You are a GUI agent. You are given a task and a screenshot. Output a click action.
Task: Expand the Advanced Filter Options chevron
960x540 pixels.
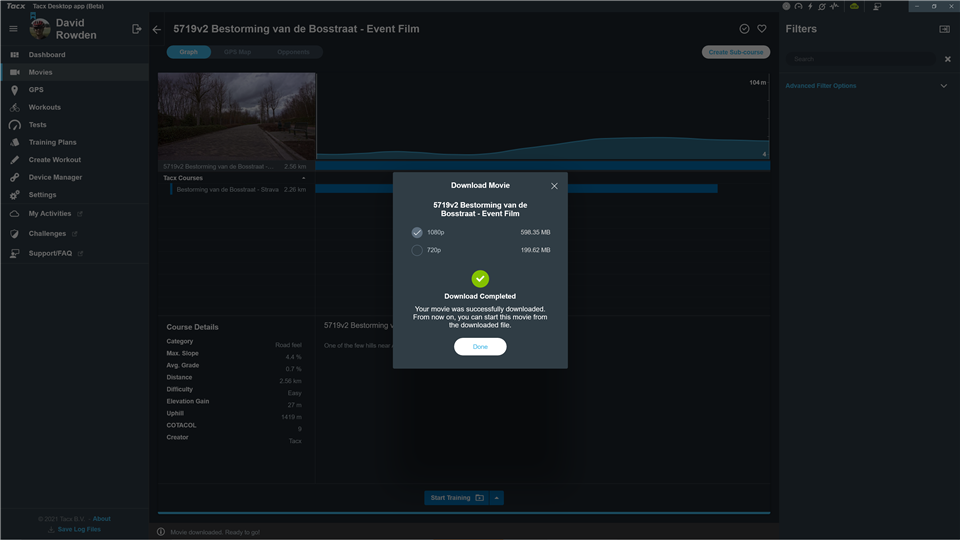[943, 86]
